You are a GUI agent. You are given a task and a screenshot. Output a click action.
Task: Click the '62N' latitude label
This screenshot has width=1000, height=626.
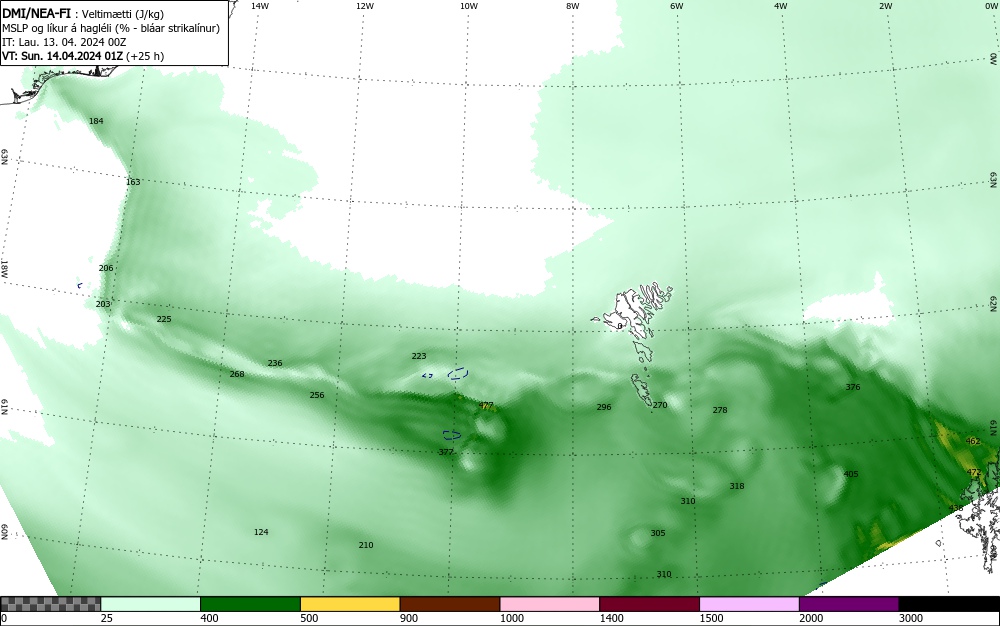994,303
